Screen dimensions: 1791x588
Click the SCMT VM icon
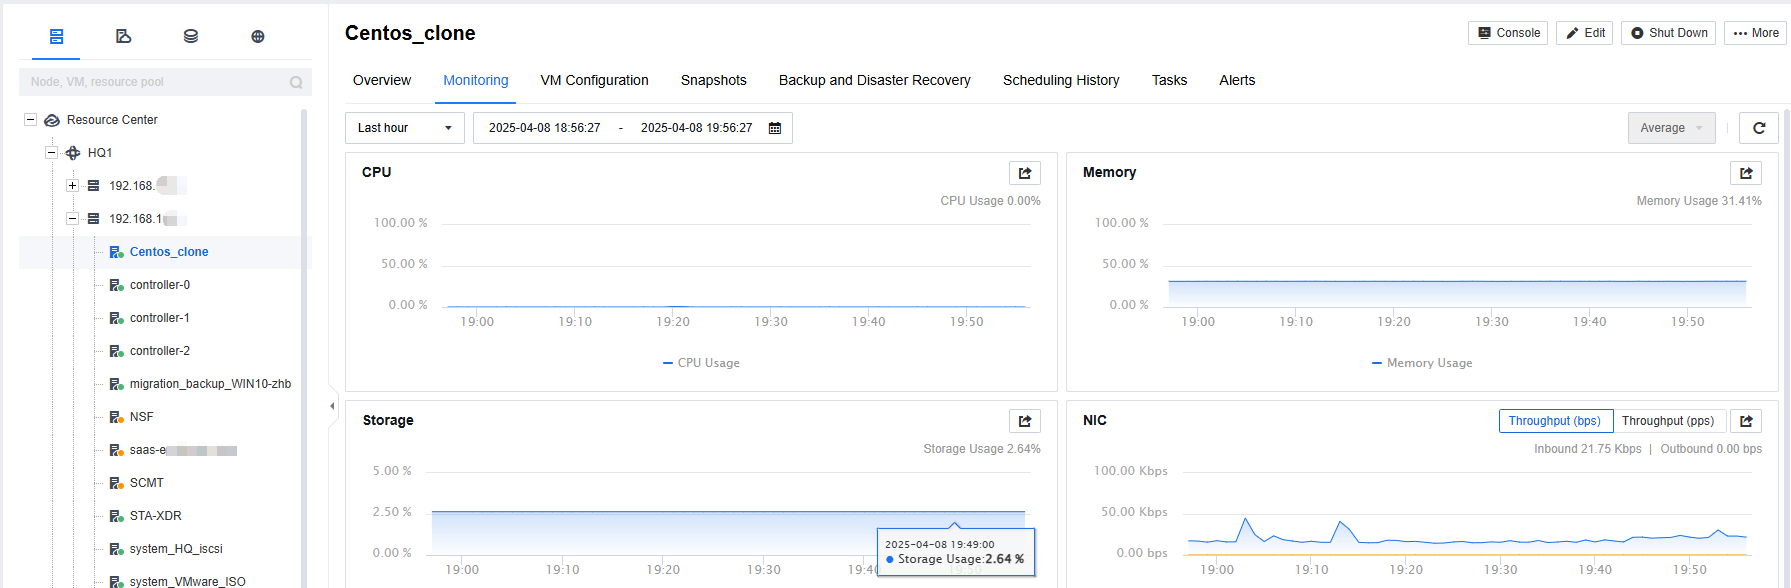pos(116,483)
